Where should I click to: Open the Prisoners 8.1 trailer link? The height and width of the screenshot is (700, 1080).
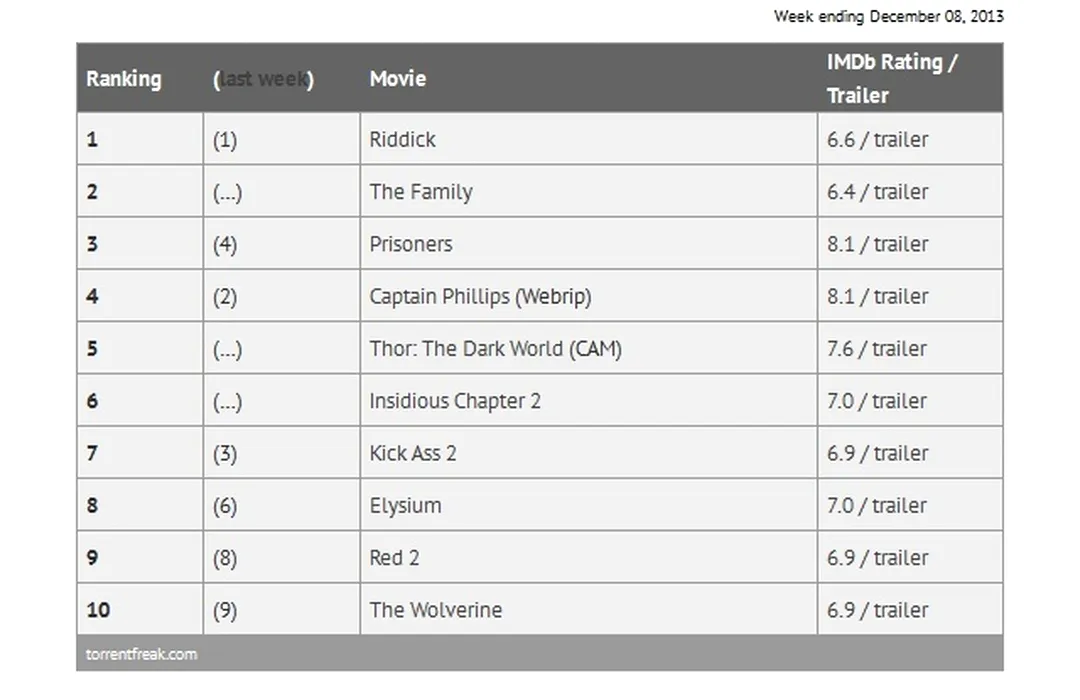click(x=900, y=244)
